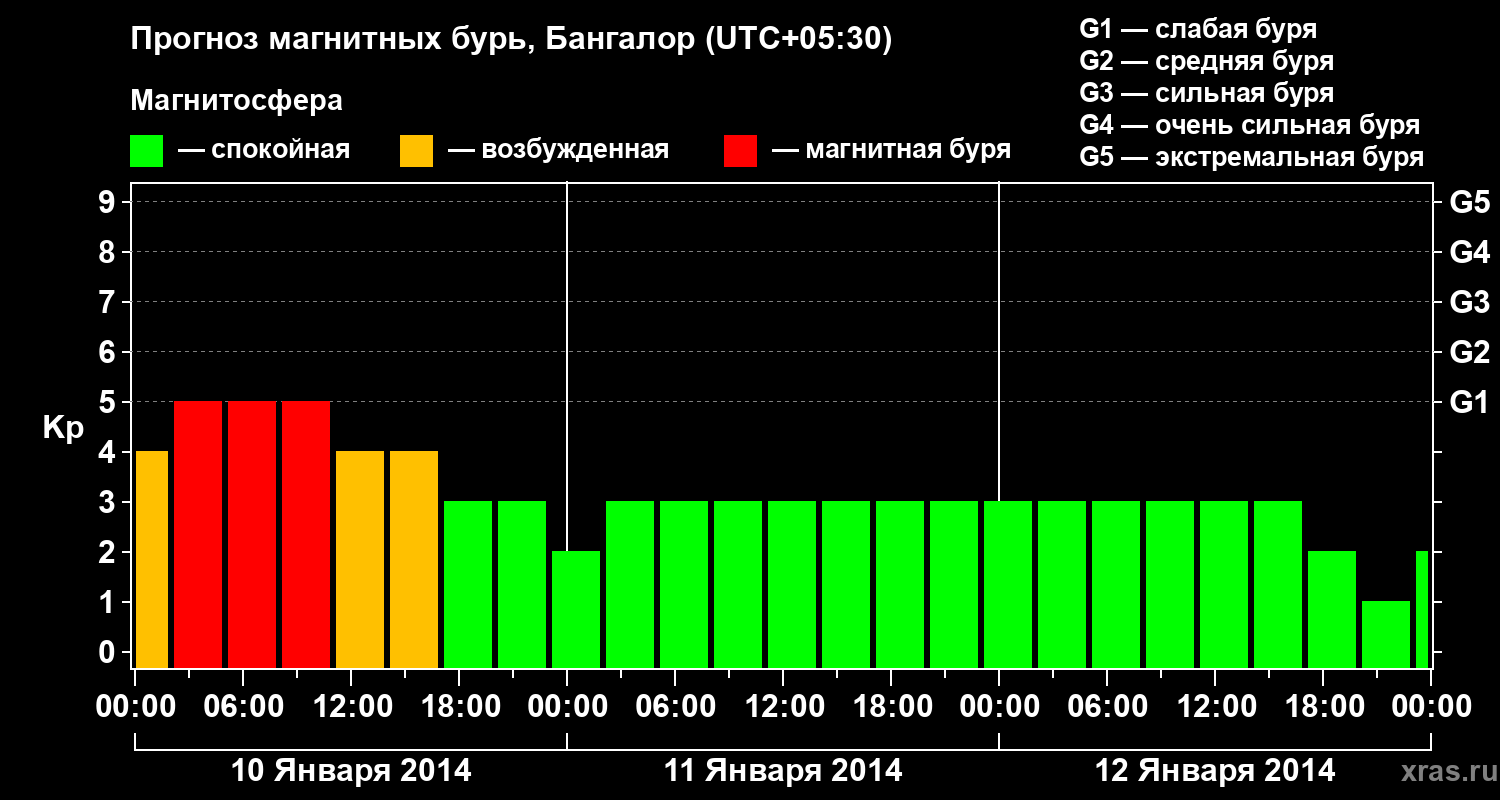Click the lone Kp 1 green bar on 12 Января
This screenshot has width=1500, height=800.
(x=1386, y=634)
